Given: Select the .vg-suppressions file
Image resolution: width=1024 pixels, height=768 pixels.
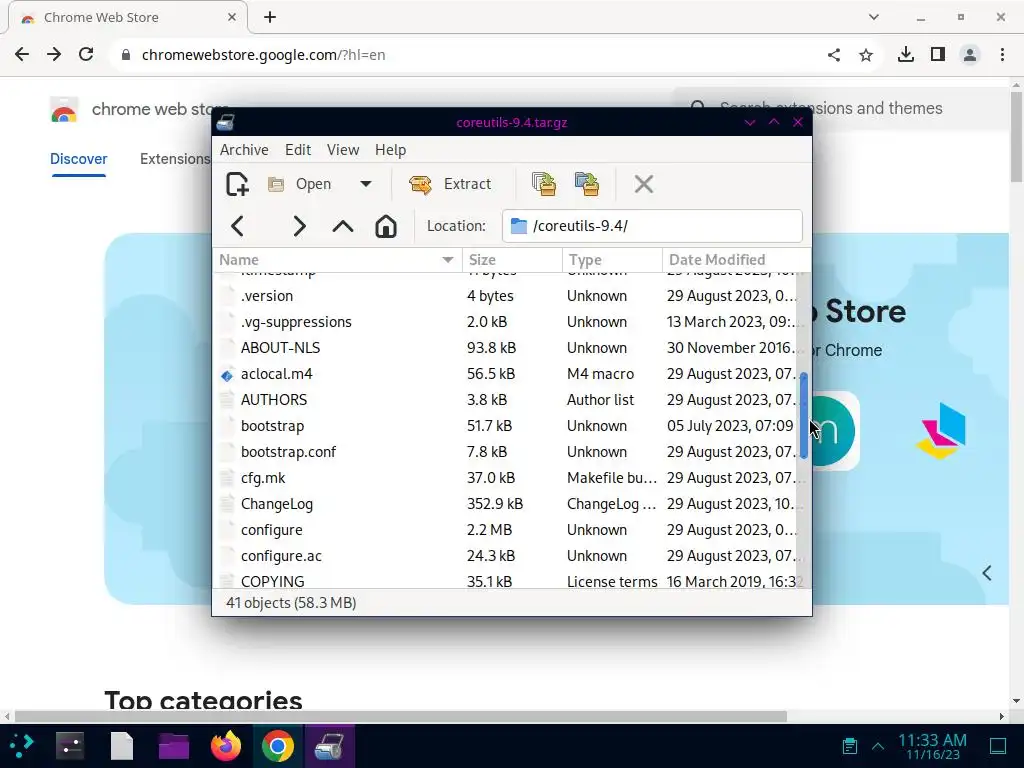Looking at the screenshot, I should coord(506,322).
